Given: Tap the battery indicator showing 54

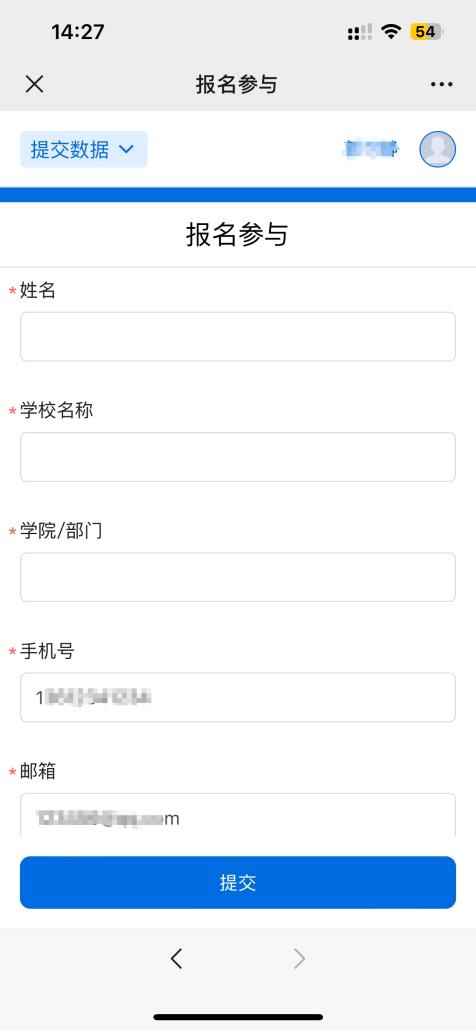Looking at the screenshot, I should [427, 32].
